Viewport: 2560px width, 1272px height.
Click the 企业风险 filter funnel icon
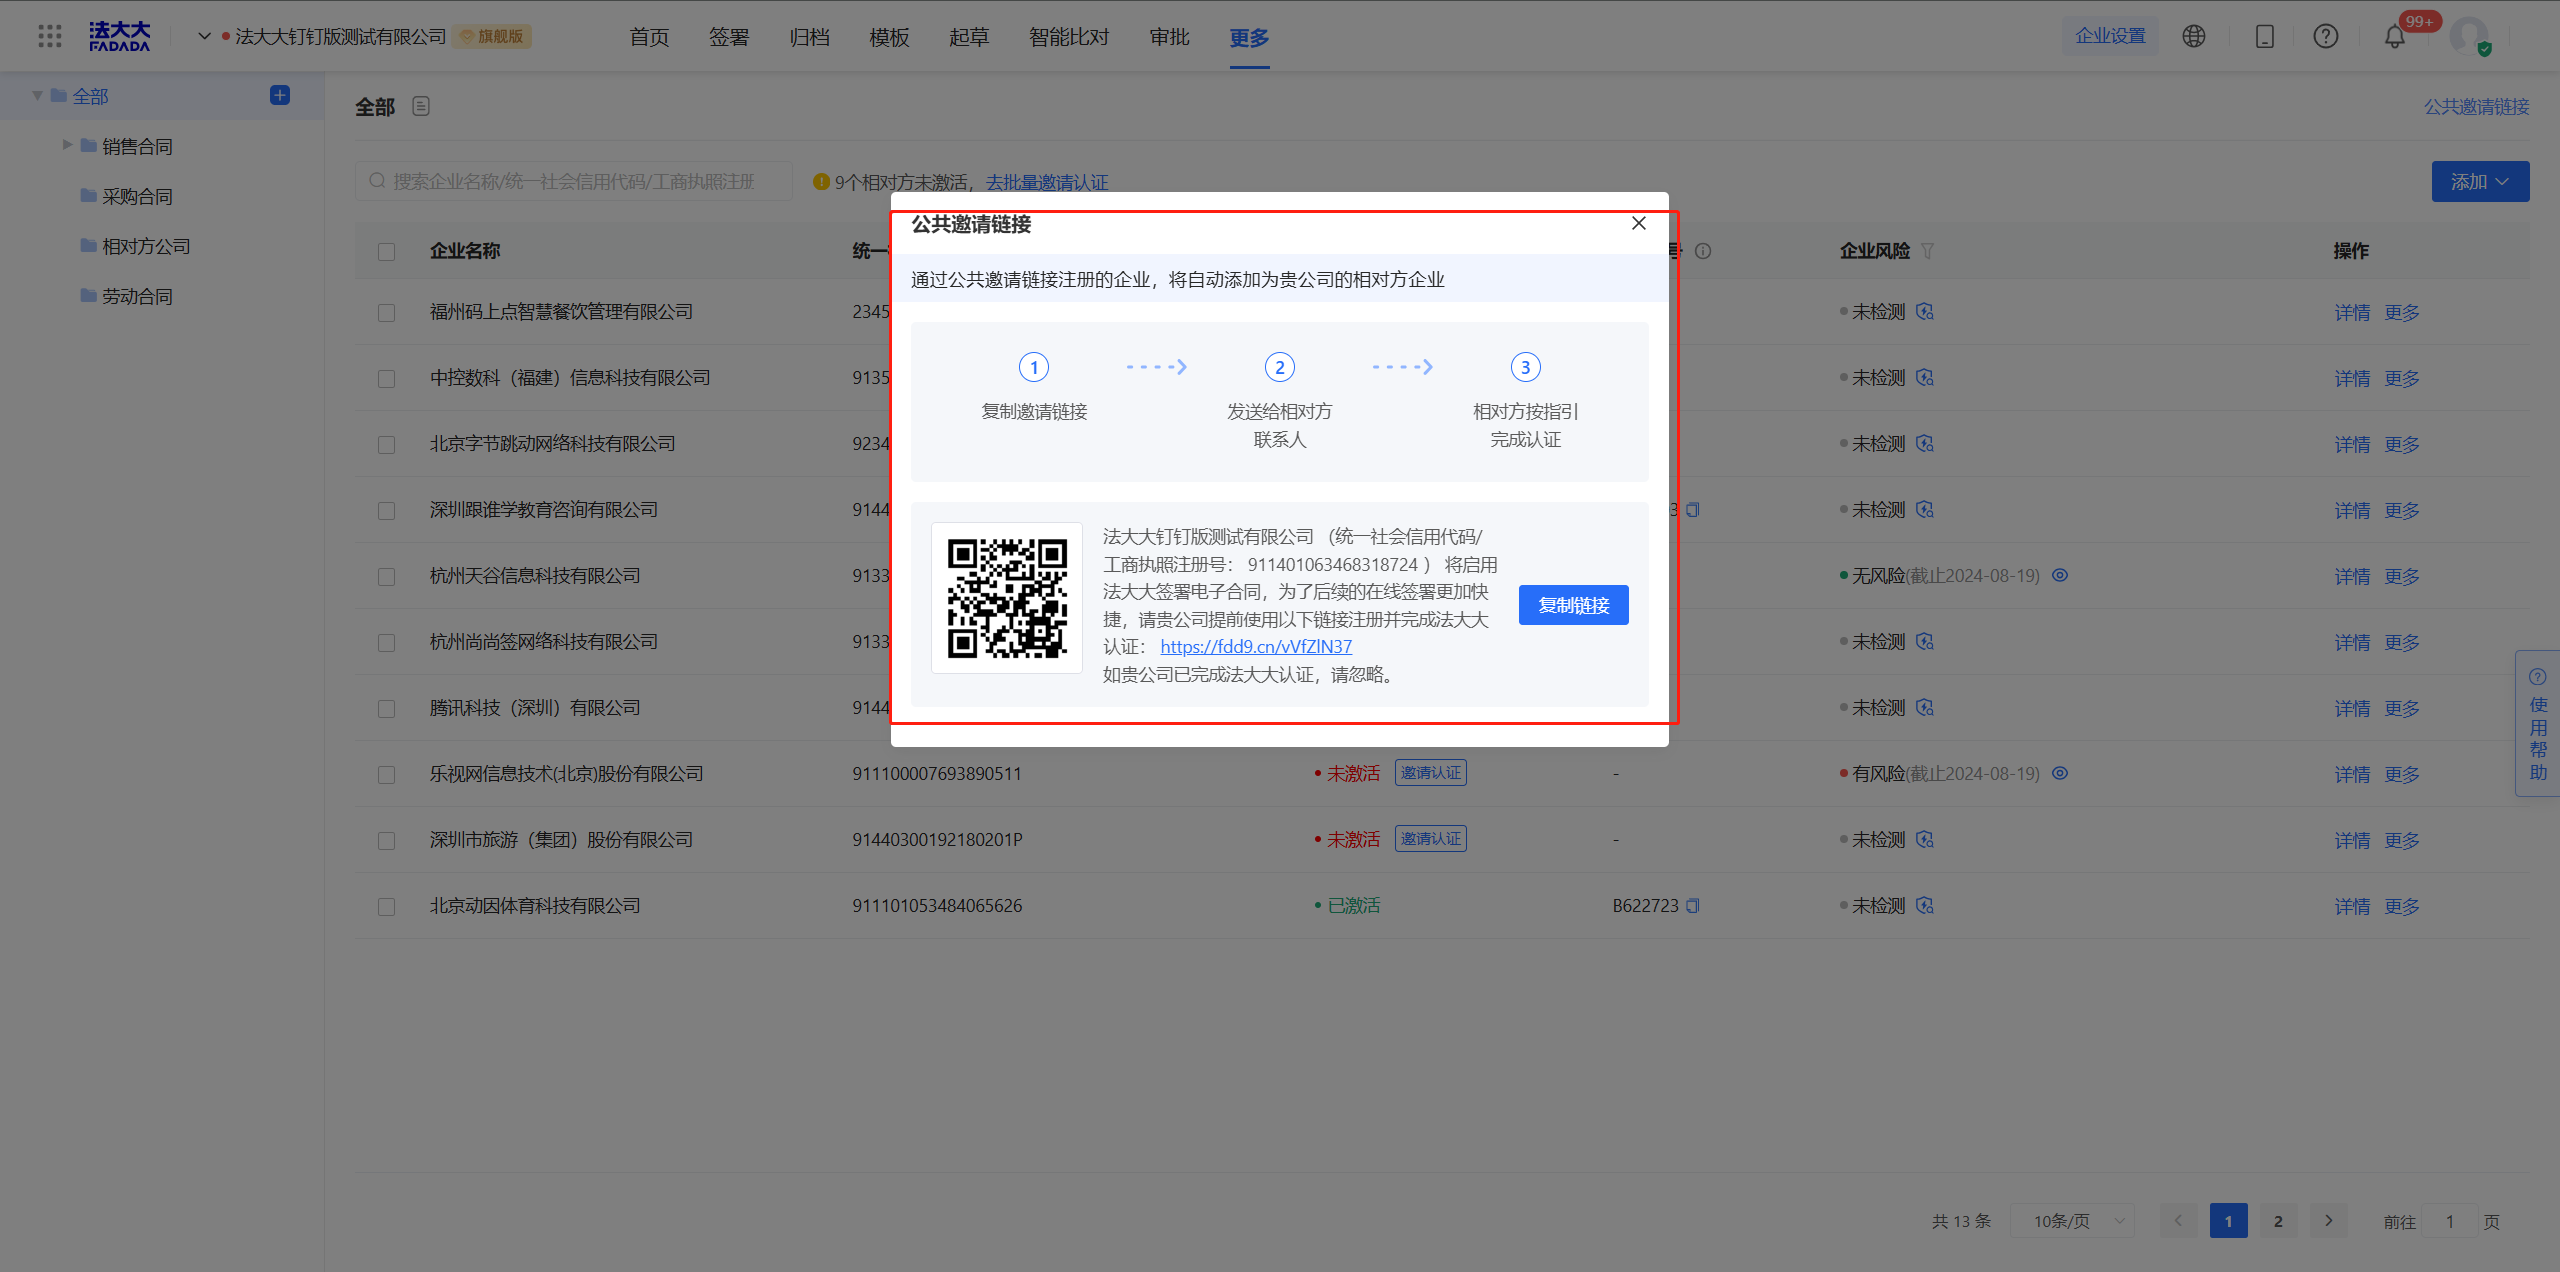coord(1927,251)
